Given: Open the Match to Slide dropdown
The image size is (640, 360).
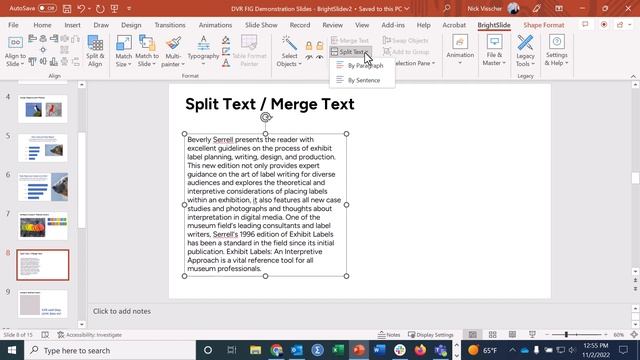Looking at the screenshot, I should (147, 51).
